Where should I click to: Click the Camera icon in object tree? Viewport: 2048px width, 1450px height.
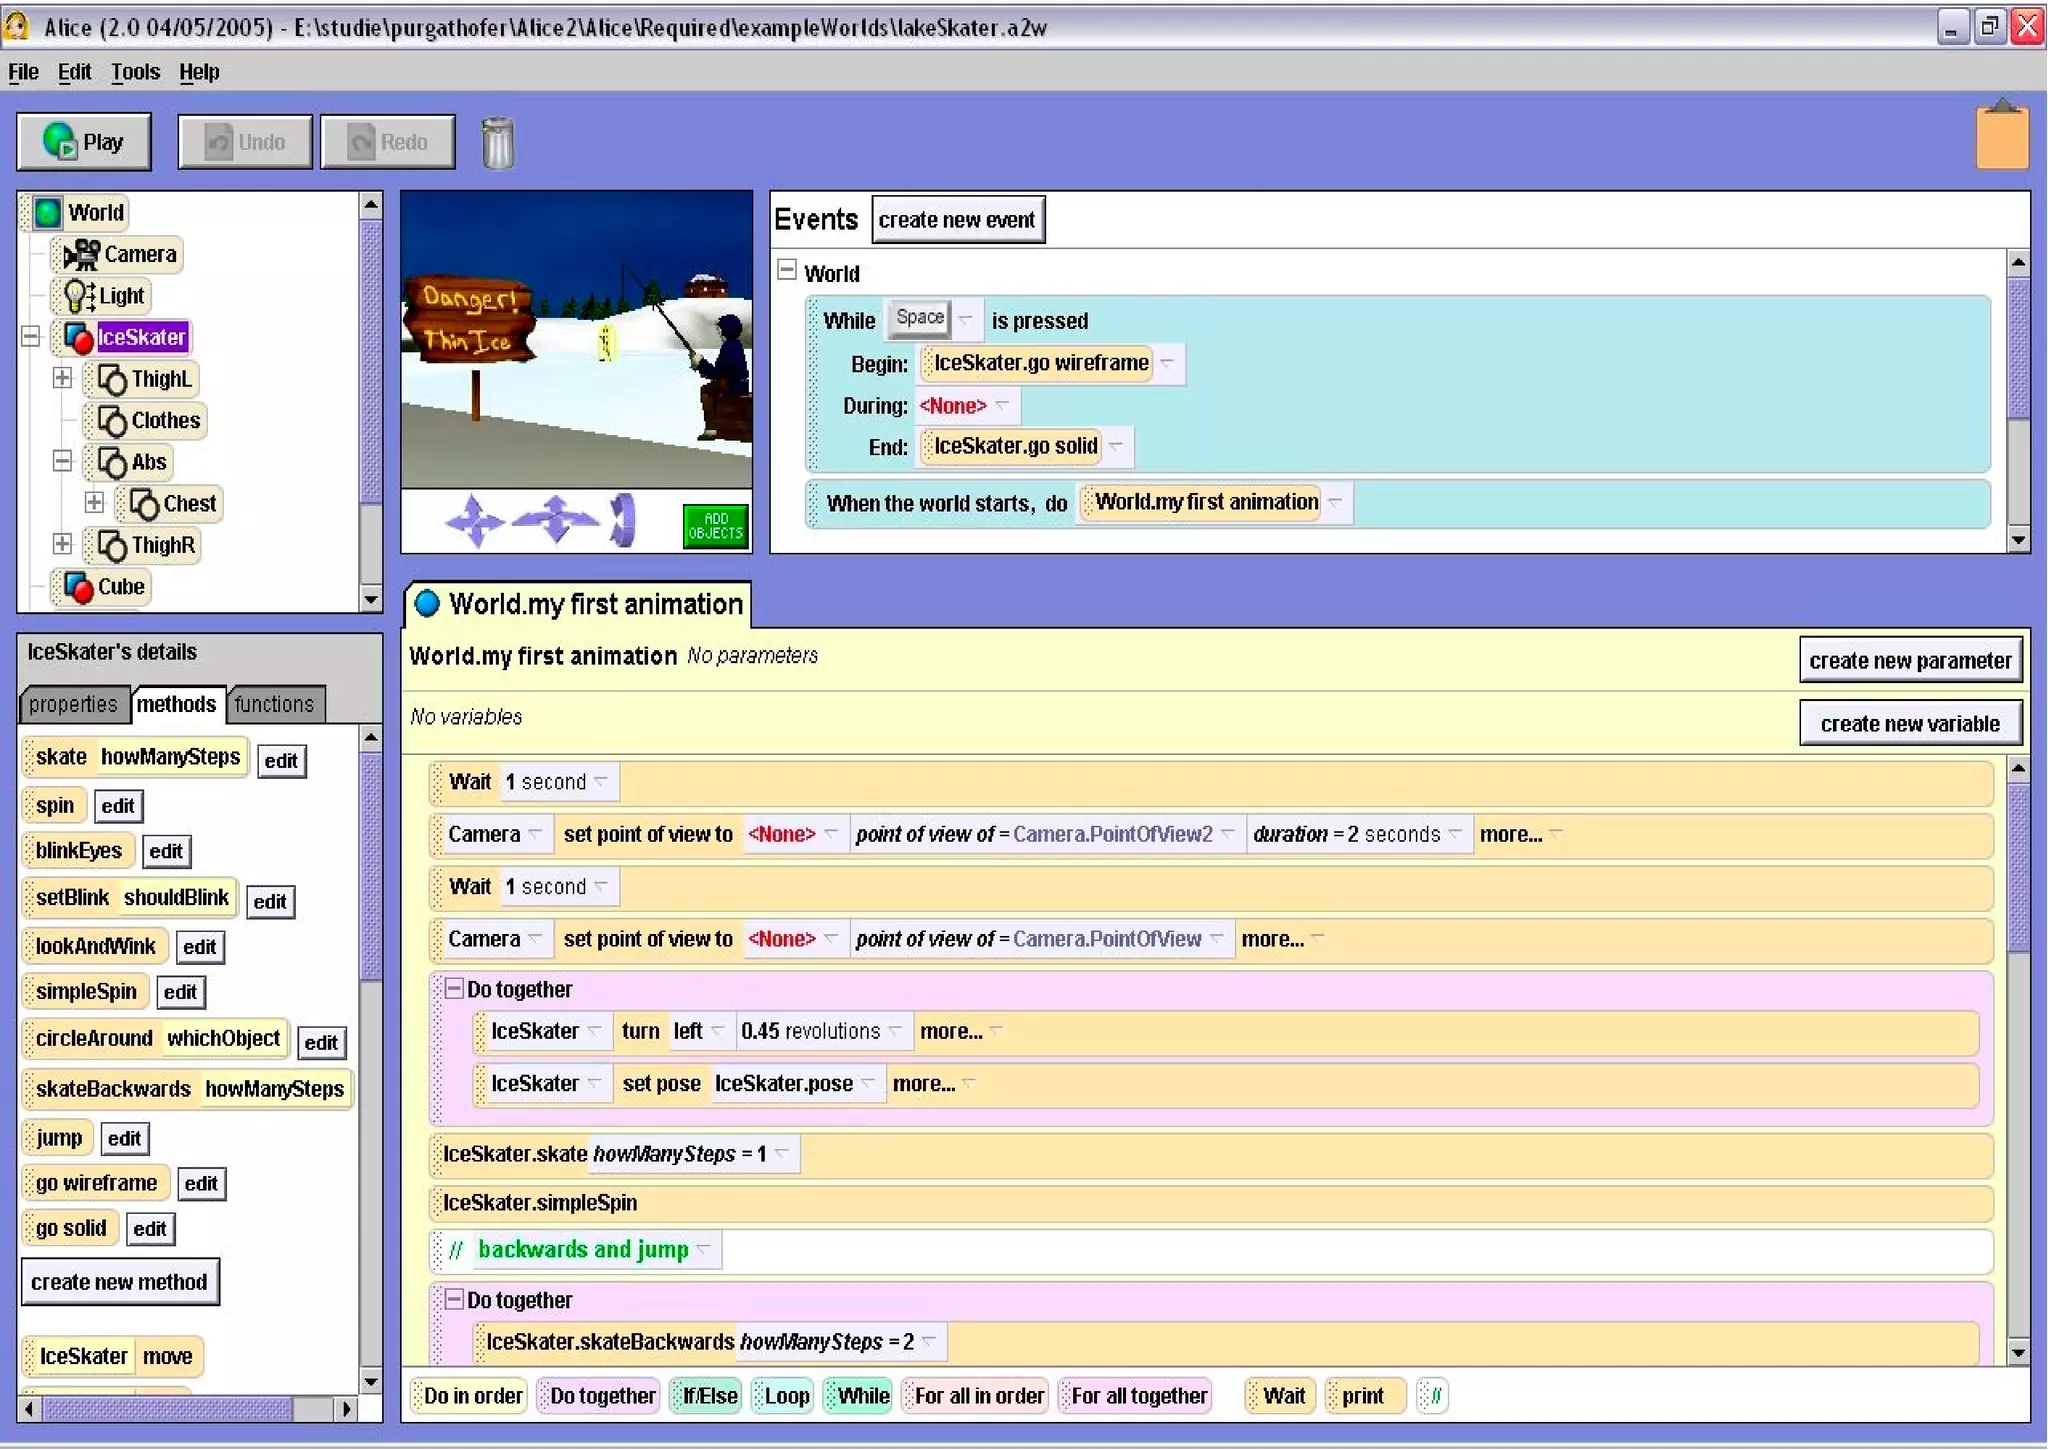point(81,255)
